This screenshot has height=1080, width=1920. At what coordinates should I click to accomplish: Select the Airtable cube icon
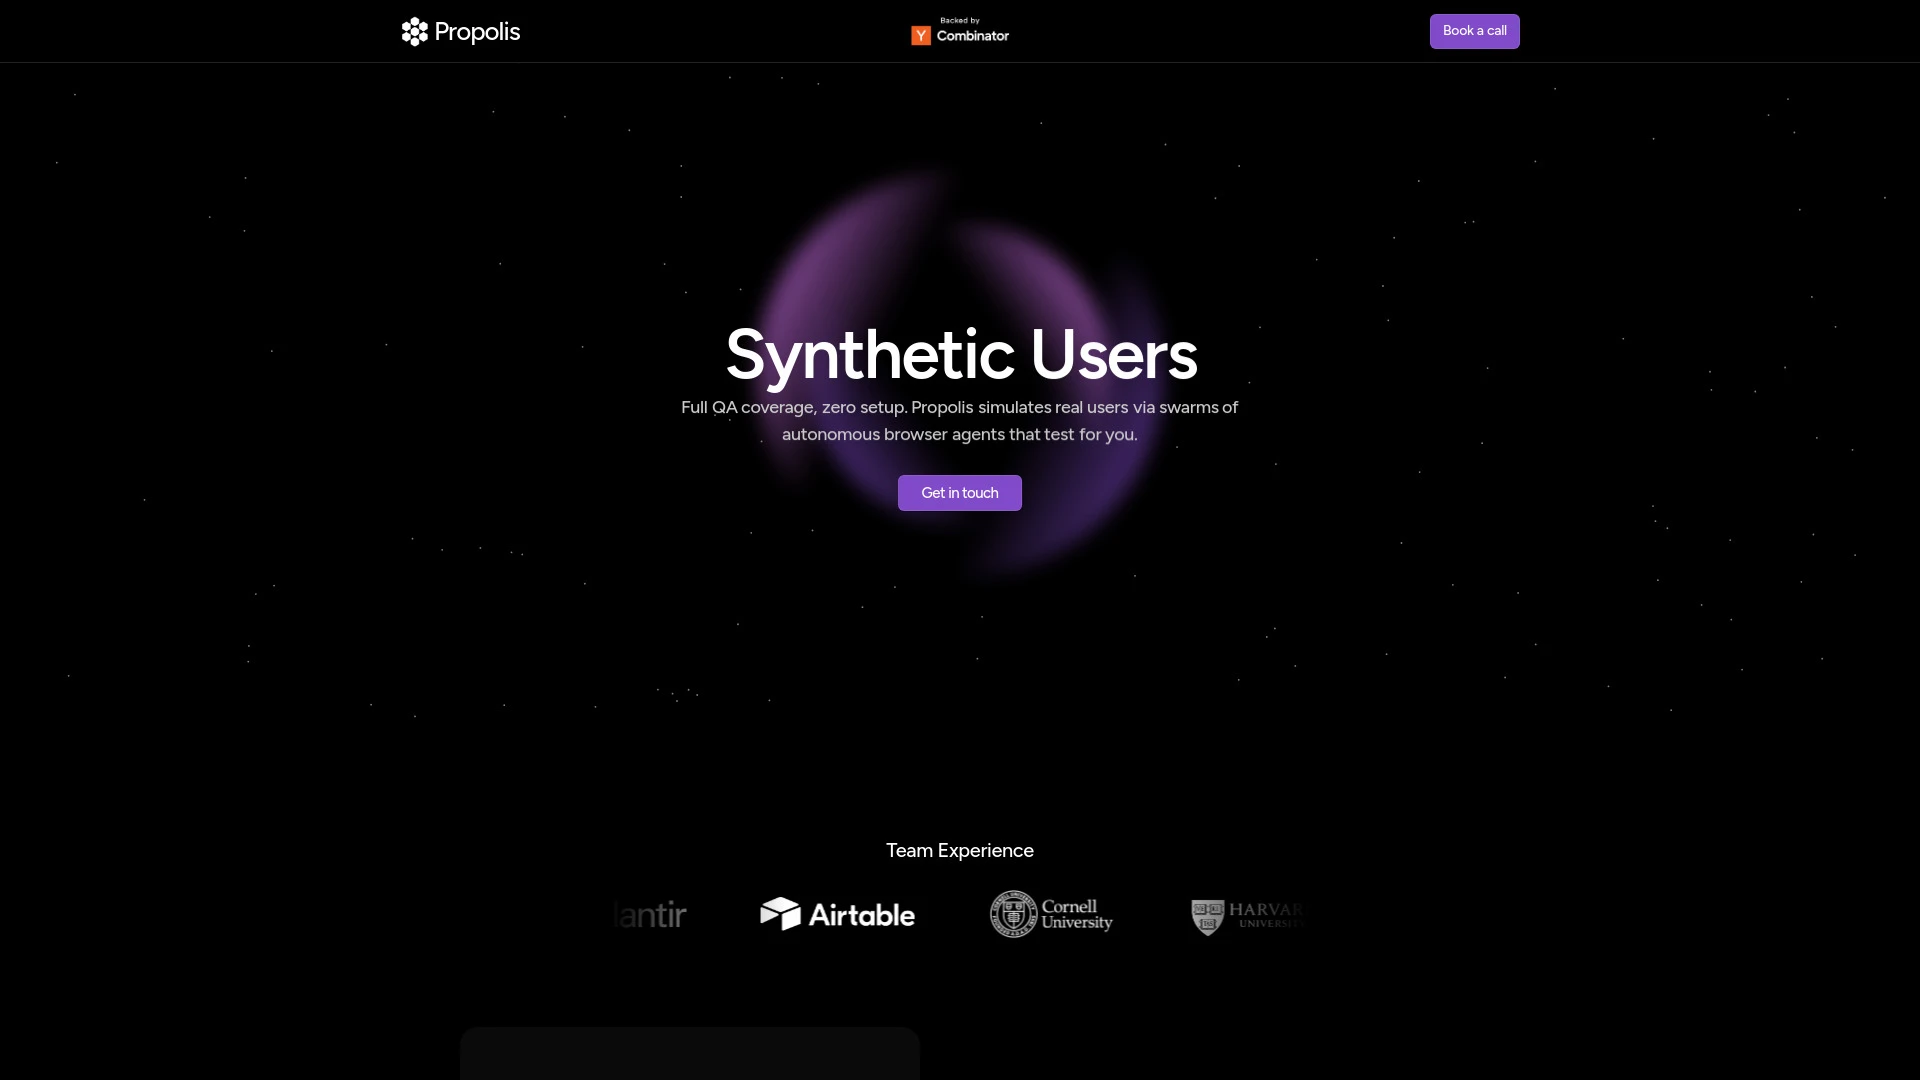tap(781, 913)
